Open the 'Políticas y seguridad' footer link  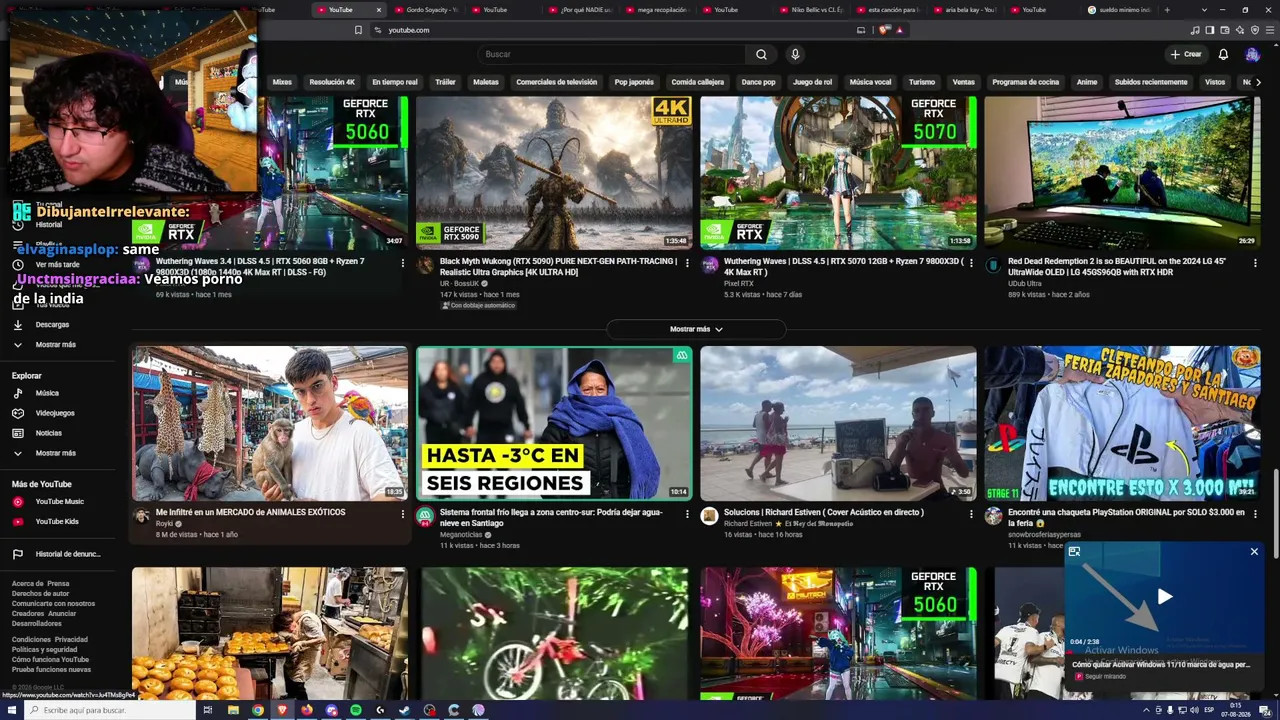coord(44,650)
